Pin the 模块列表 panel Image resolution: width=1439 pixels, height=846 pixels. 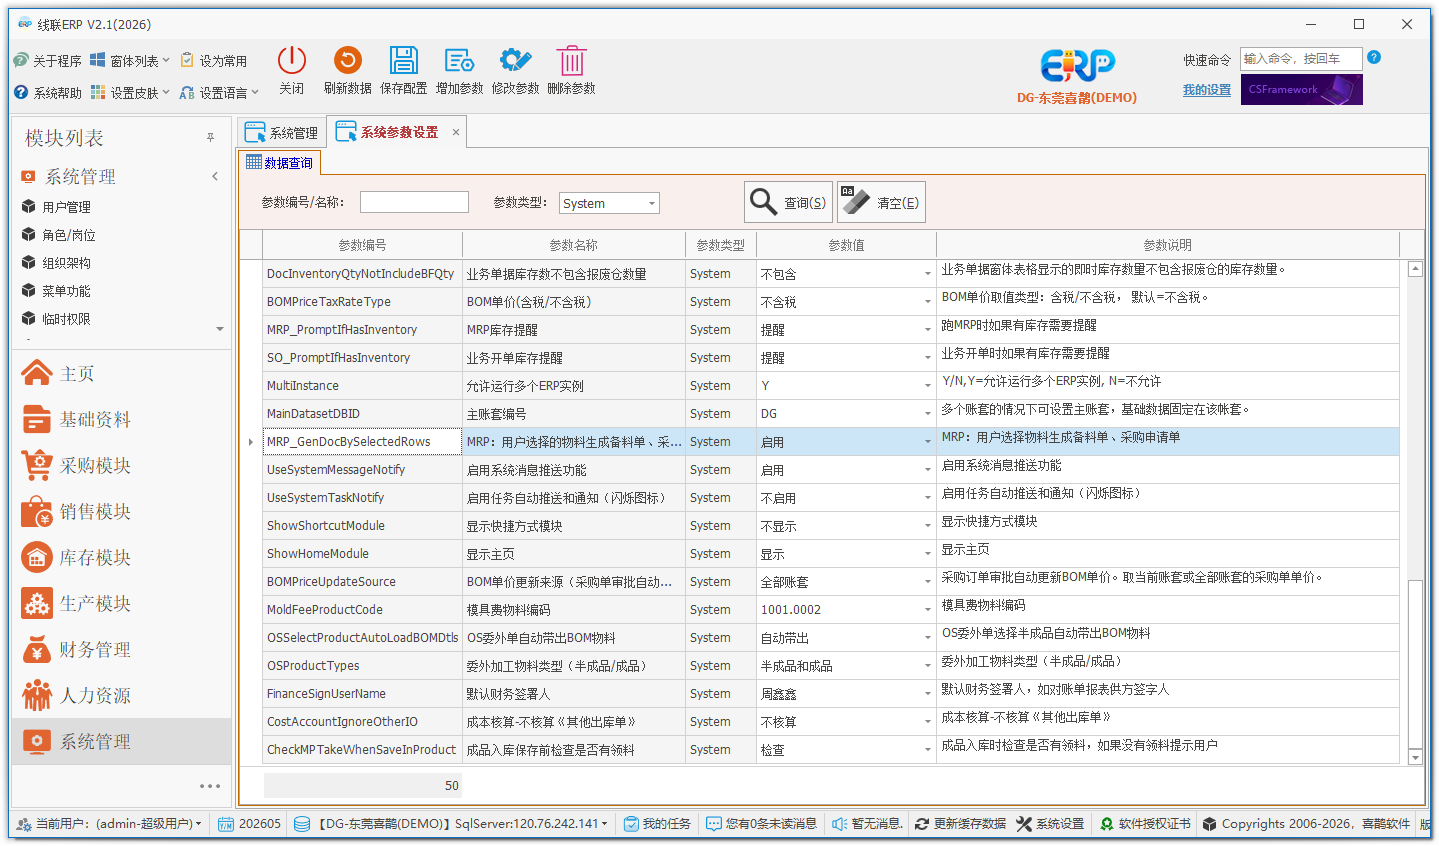click(x=210, y=138)
